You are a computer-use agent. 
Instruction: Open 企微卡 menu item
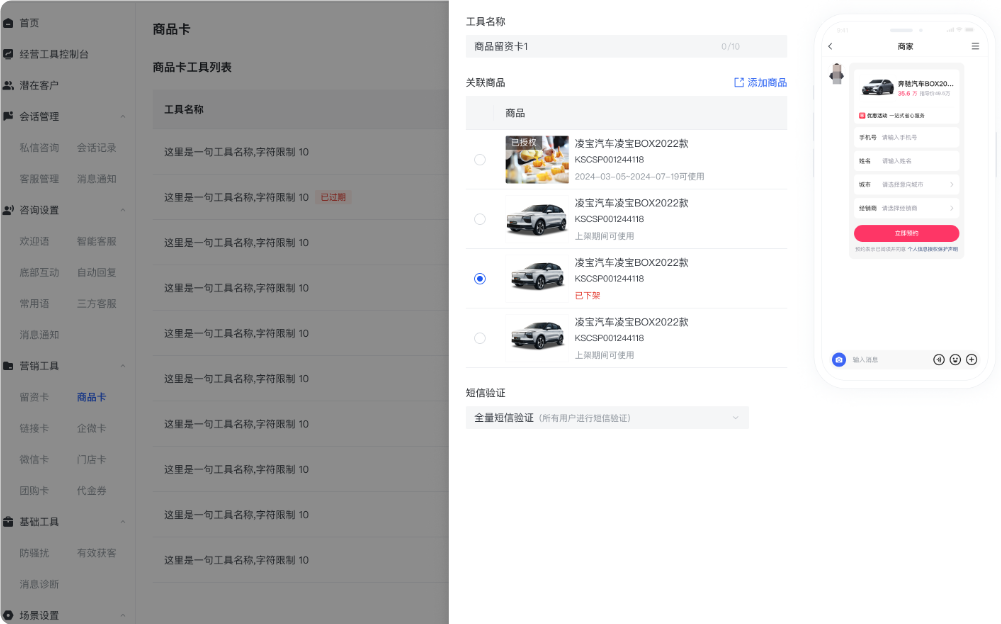[91, 429]
